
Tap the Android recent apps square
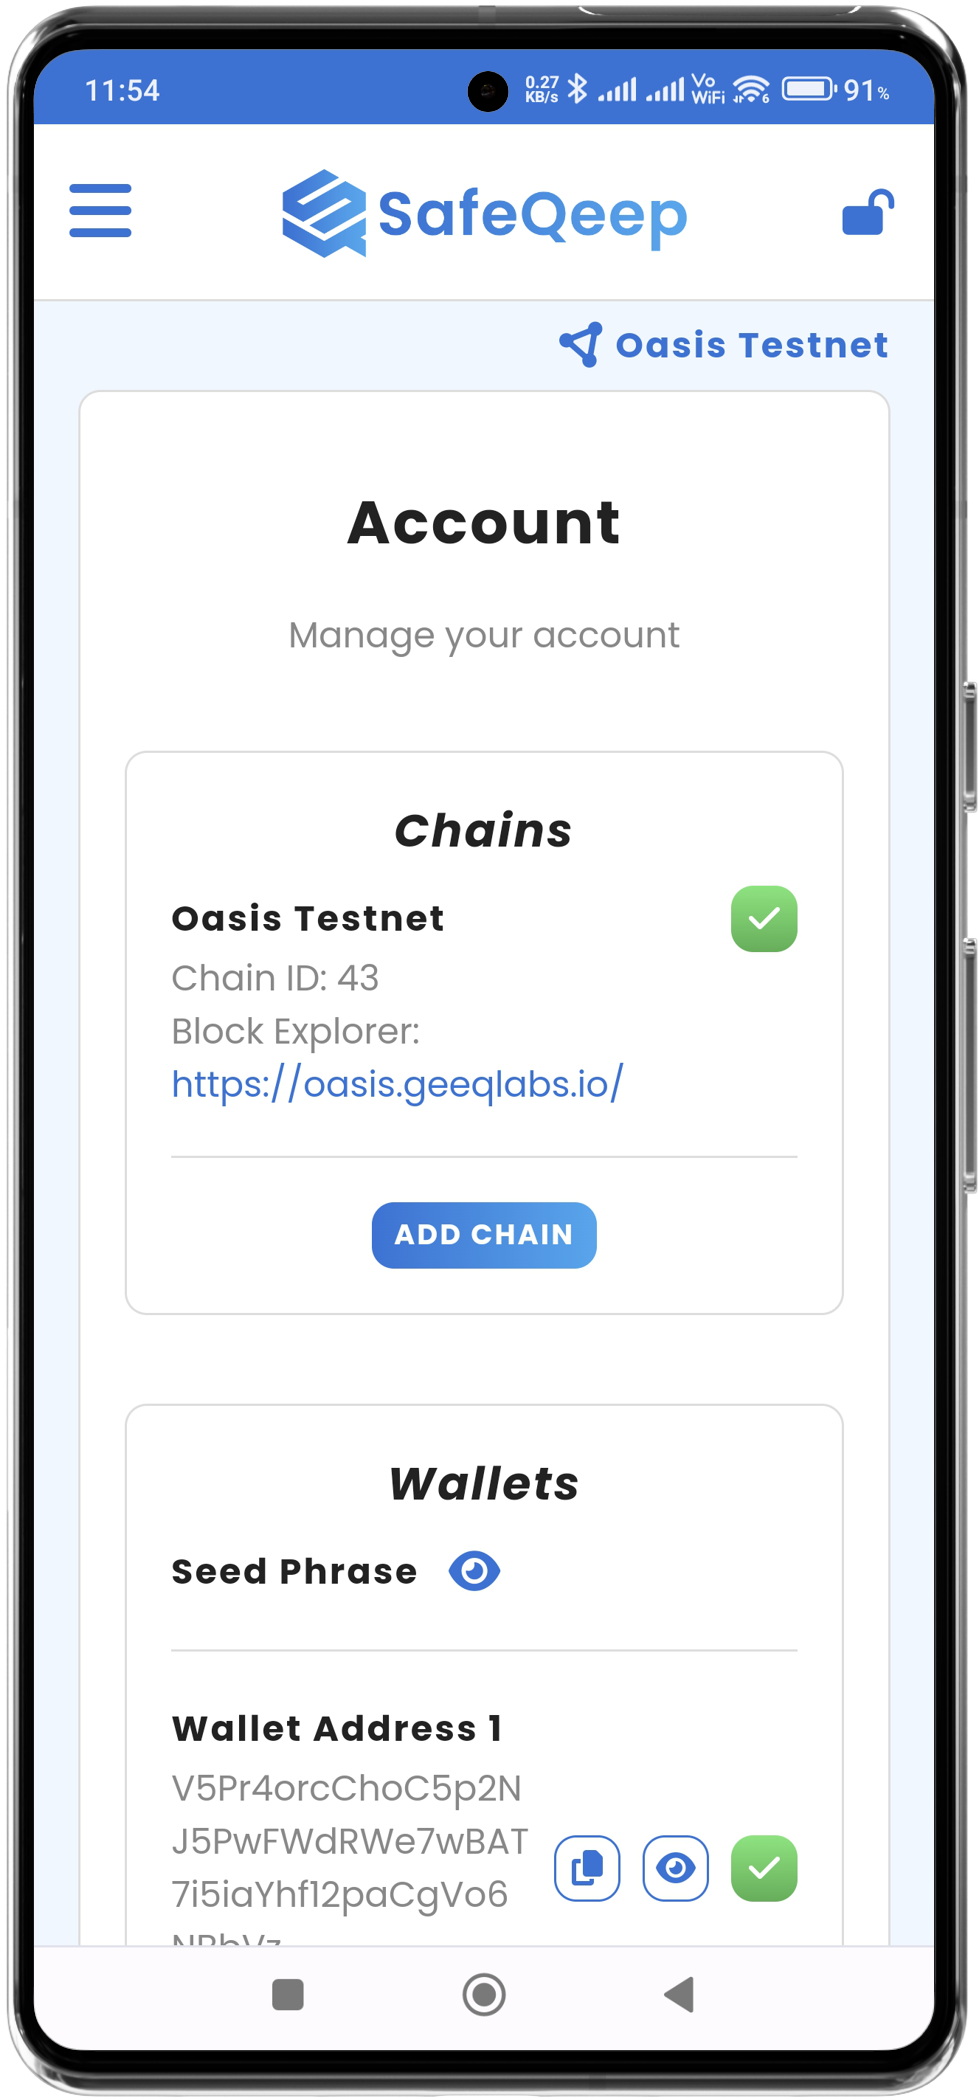(288, 1994)
